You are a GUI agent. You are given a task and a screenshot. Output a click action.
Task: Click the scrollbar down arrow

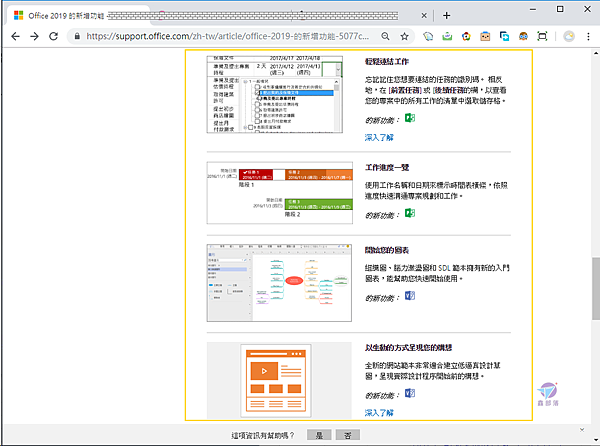pos(596,440)
